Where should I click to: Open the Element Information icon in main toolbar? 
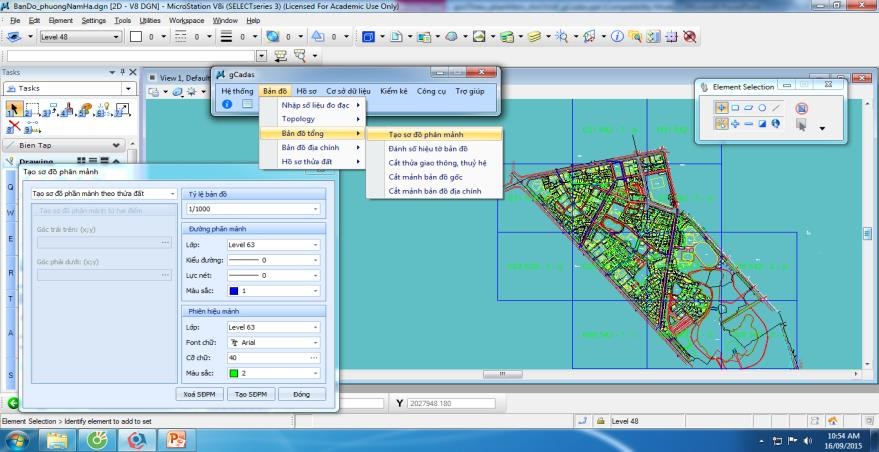pos(618,37)
